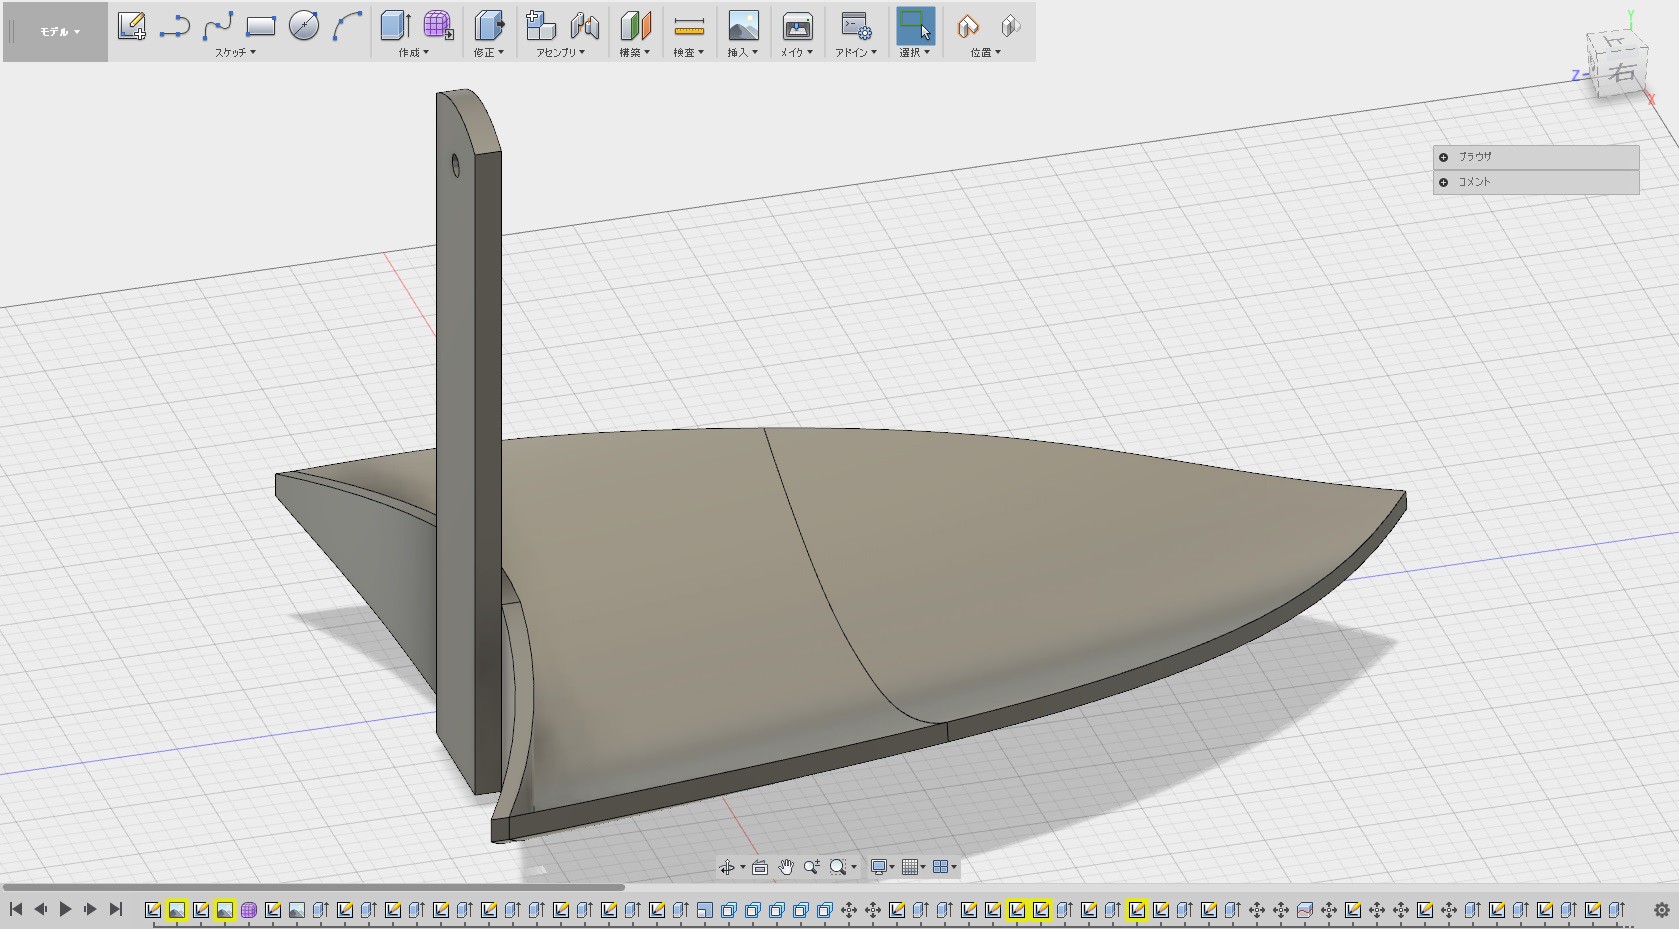Click the gray Revert Position icon
Viewport: 1679px width, 929px height.
1010,26
